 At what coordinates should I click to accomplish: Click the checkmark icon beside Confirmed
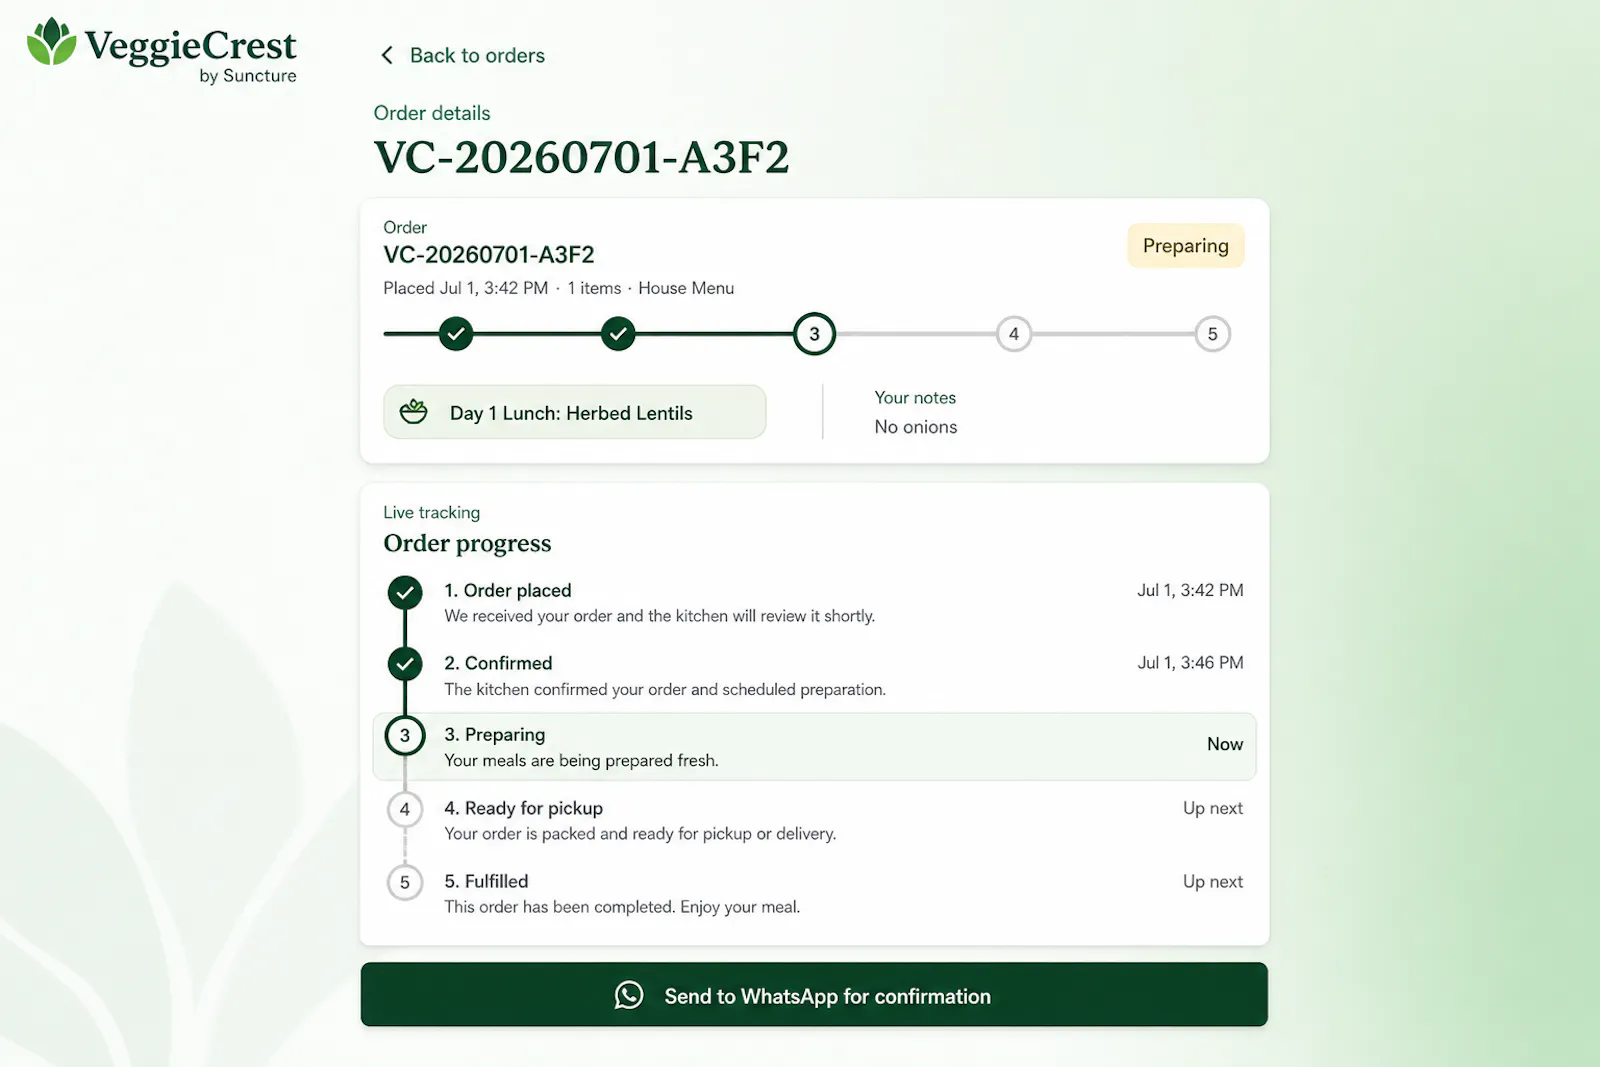click(x=405, y=664)
